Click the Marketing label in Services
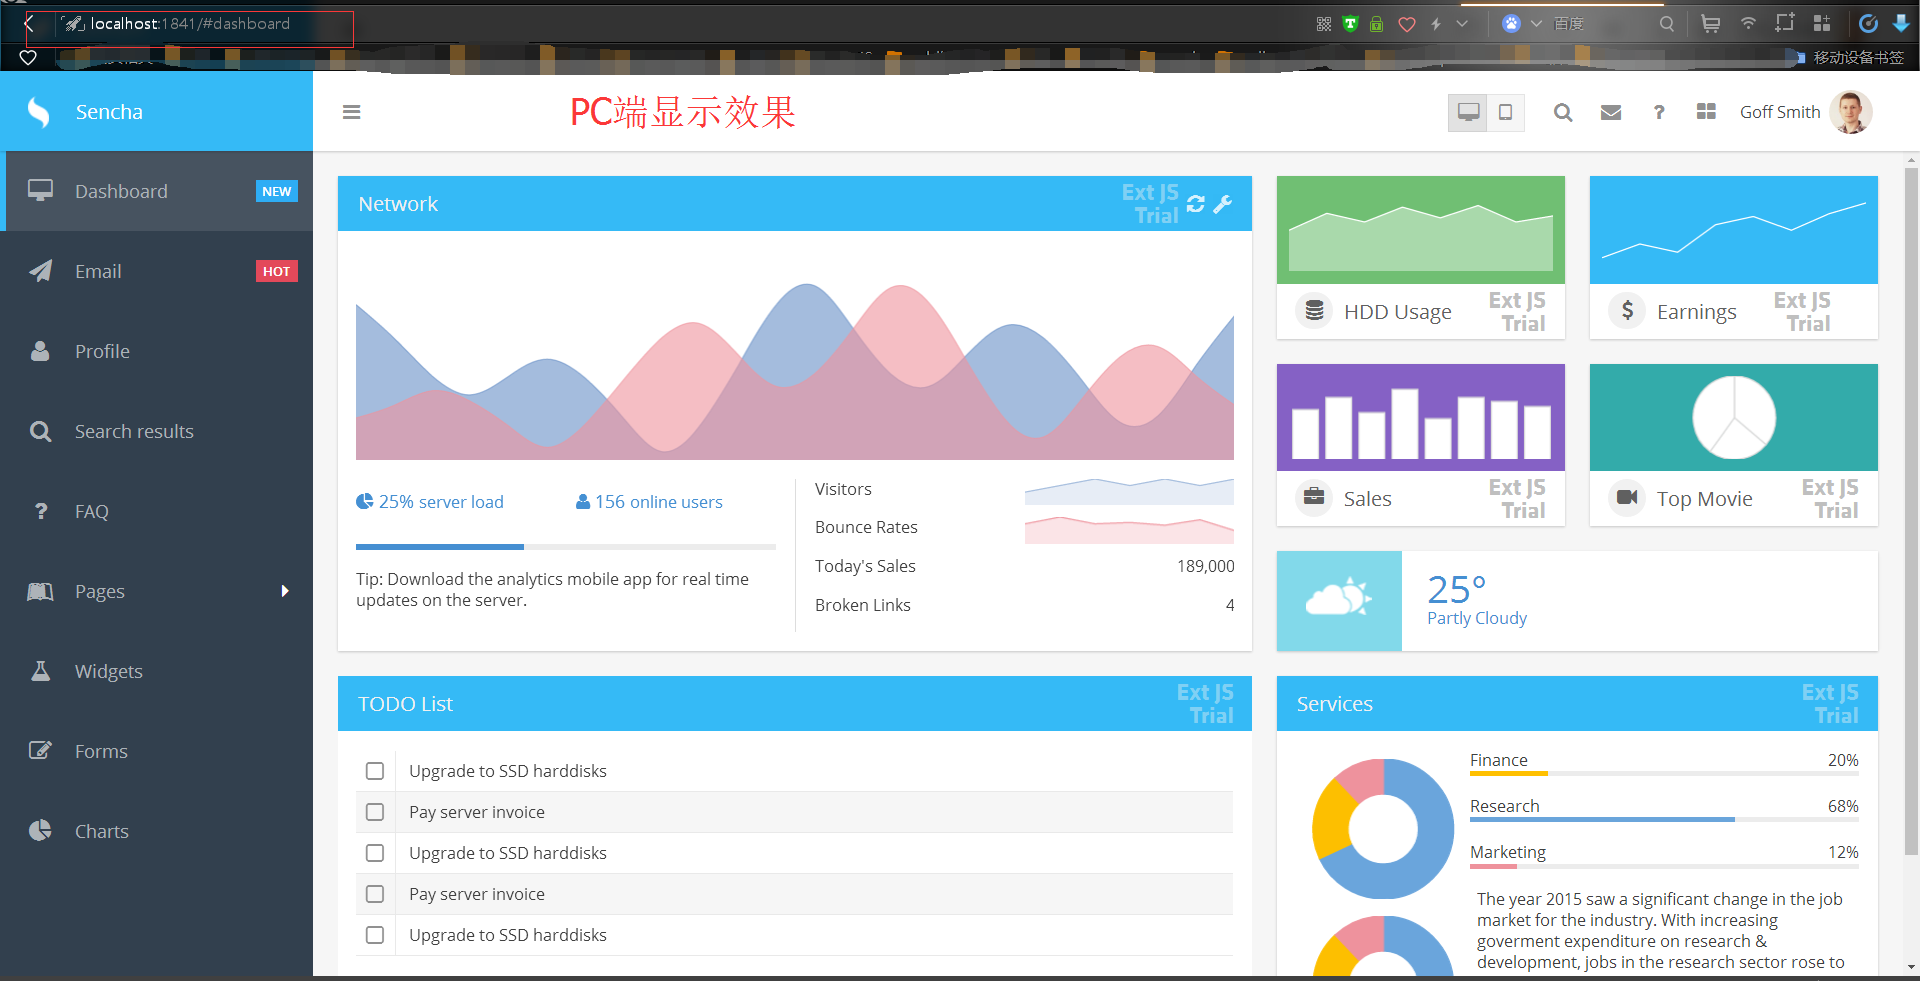The image size is (1920, 981). pyautogui.click(x=1508, y=852)
